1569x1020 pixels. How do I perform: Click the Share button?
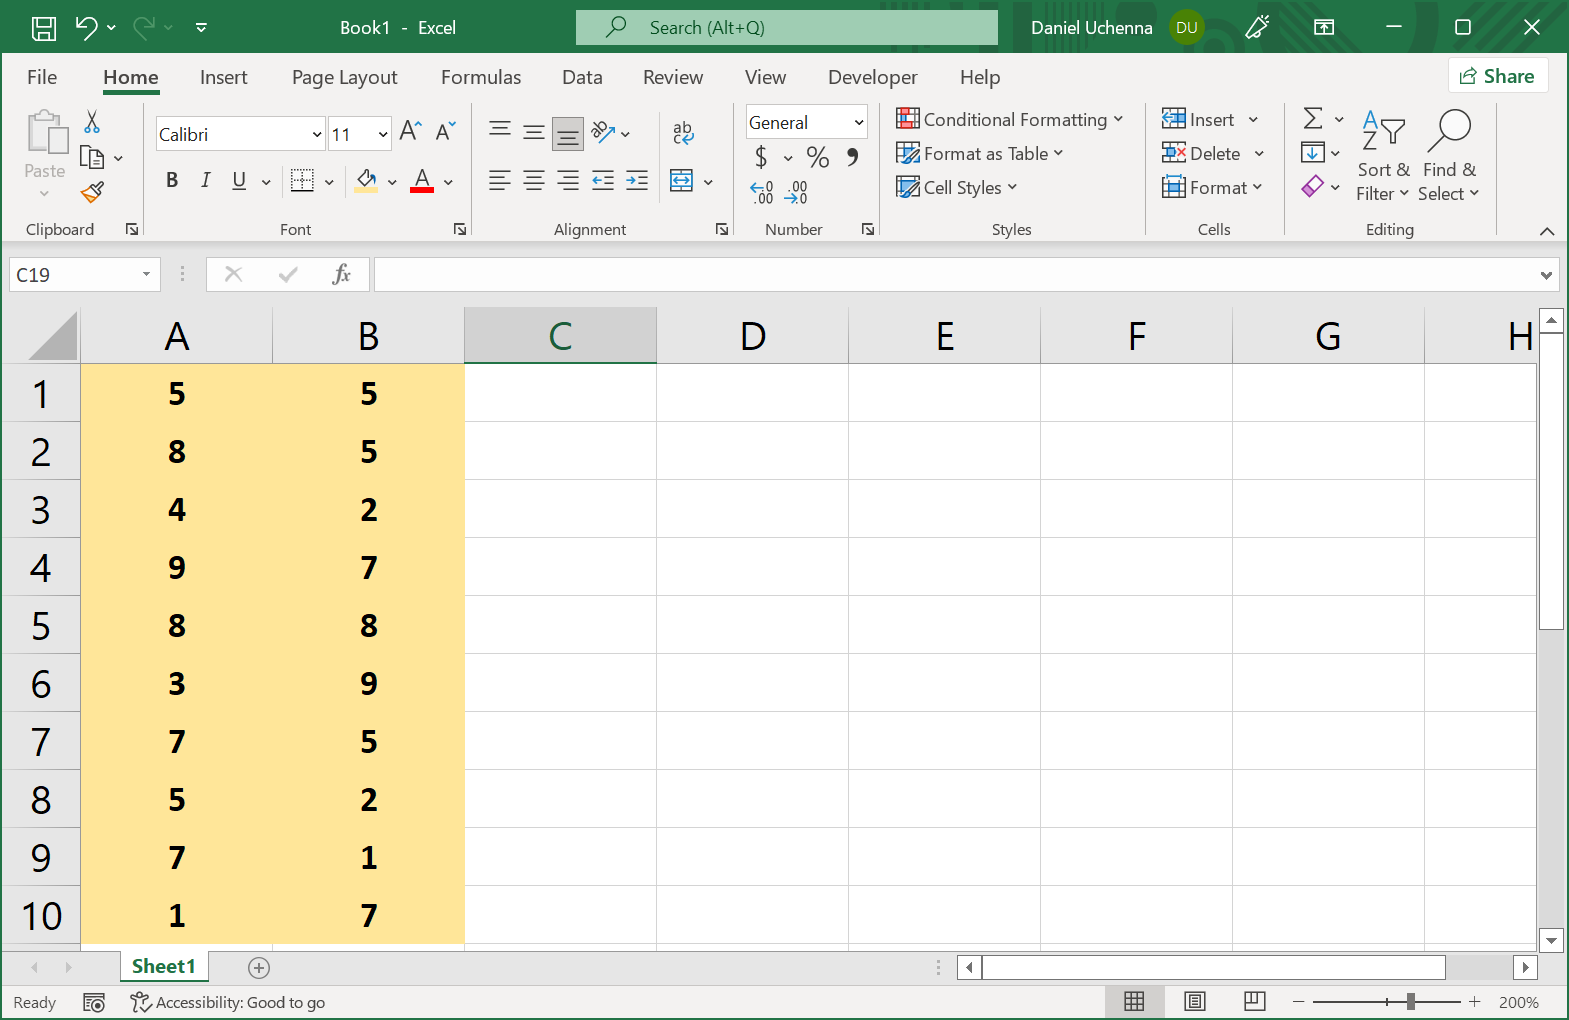point(1497,76)
